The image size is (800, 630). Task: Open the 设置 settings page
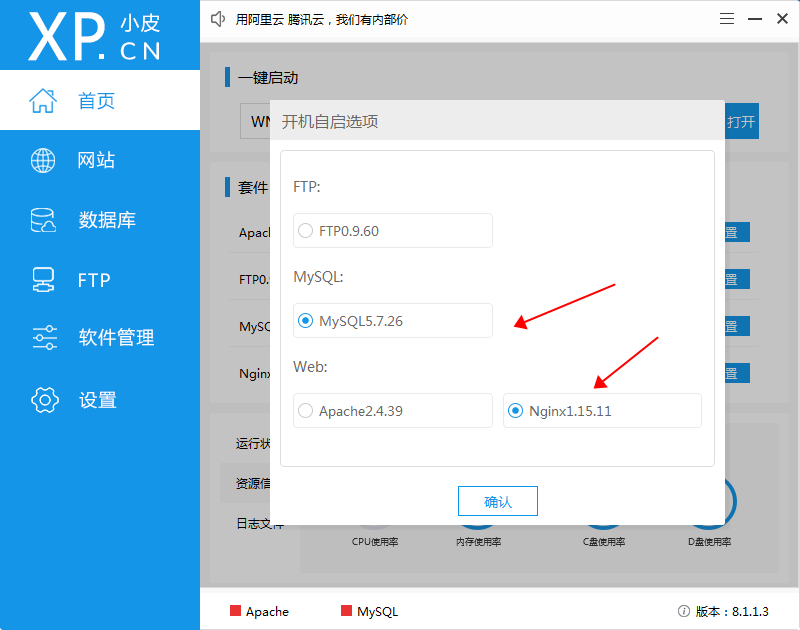[100, 399]
